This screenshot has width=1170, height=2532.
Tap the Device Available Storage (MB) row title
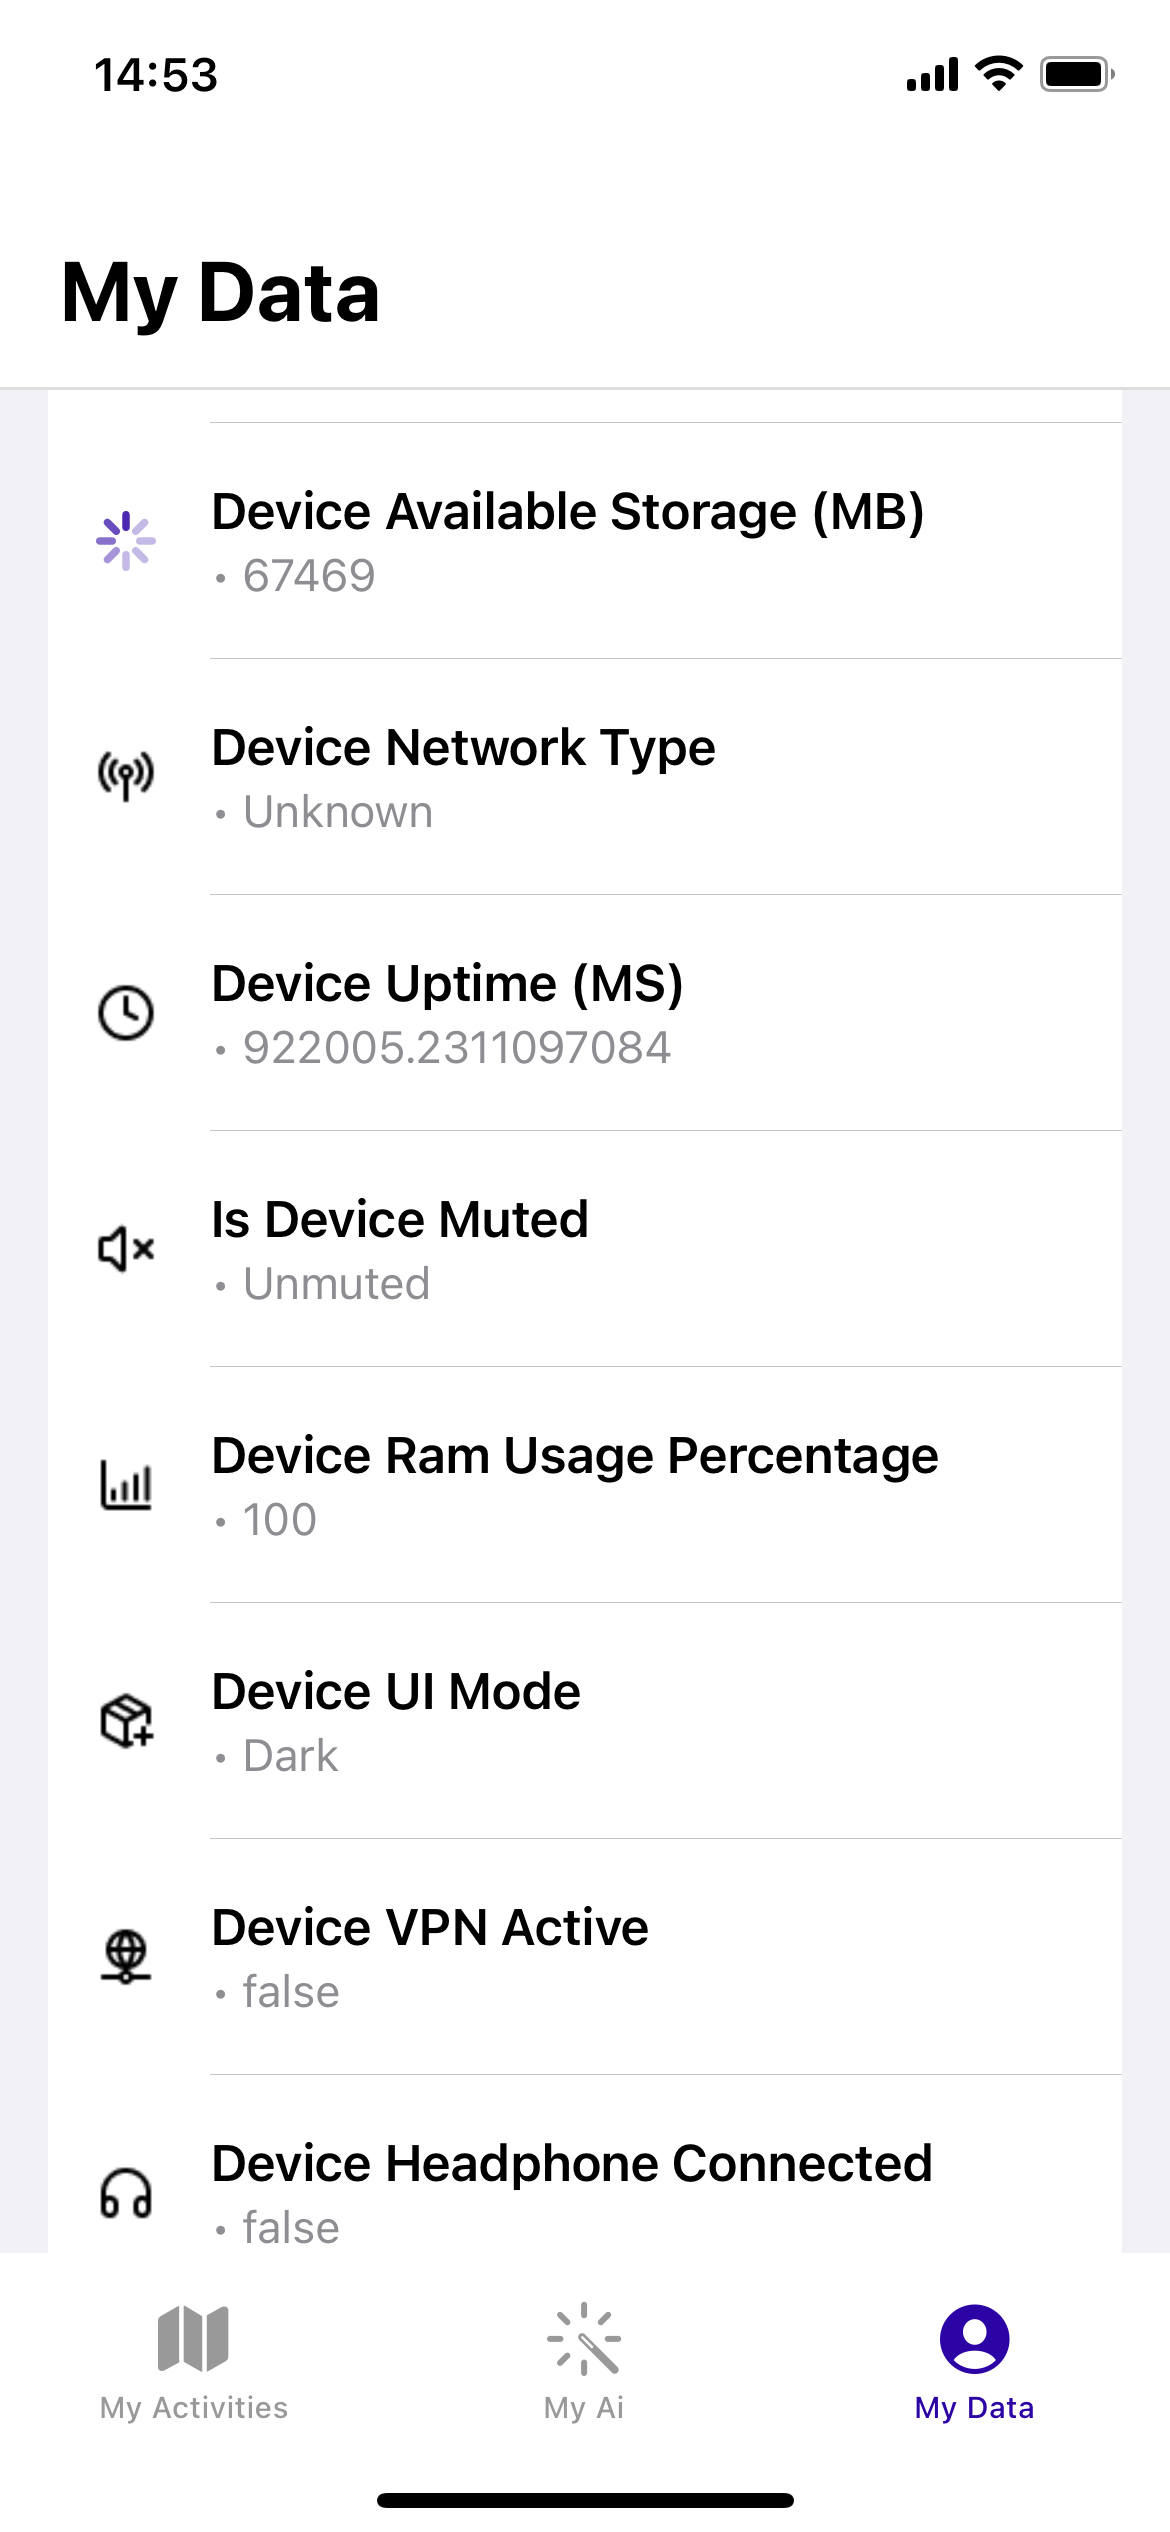(x=567, y=512)
